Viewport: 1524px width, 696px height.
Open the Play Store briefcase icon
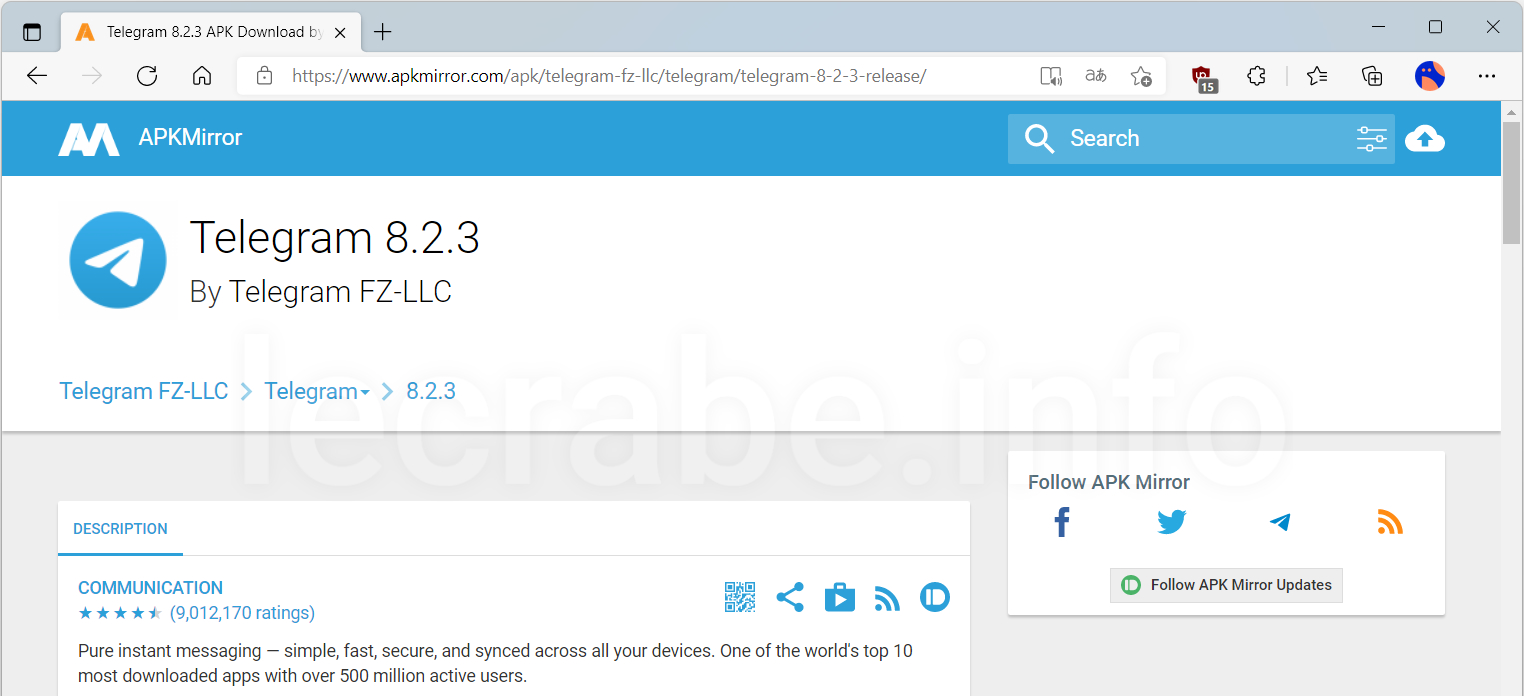pyautogui.click(x=840, y=598)
